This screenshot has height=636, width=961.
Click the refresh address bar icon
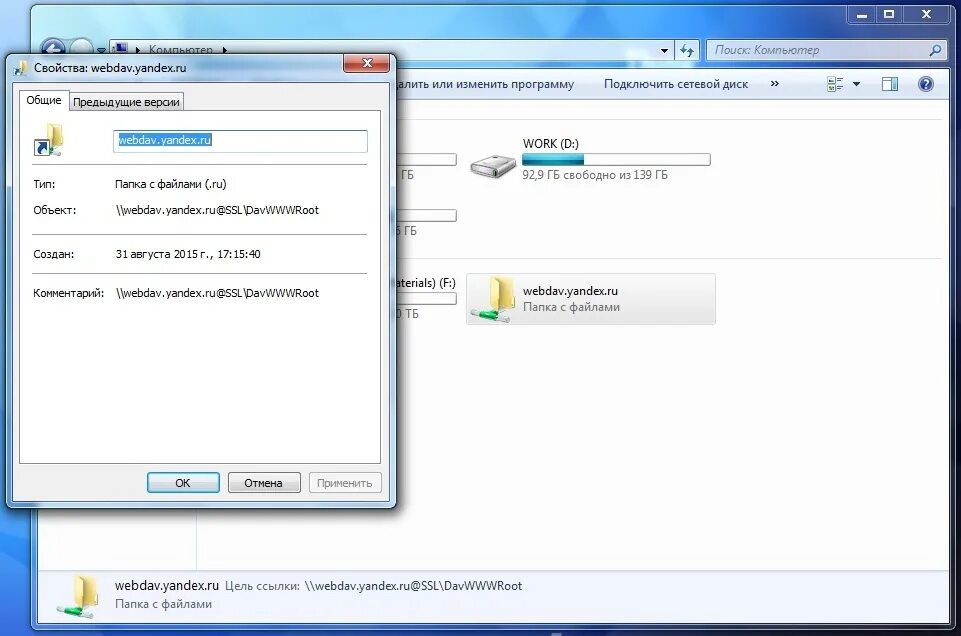(x=686, y=50)
